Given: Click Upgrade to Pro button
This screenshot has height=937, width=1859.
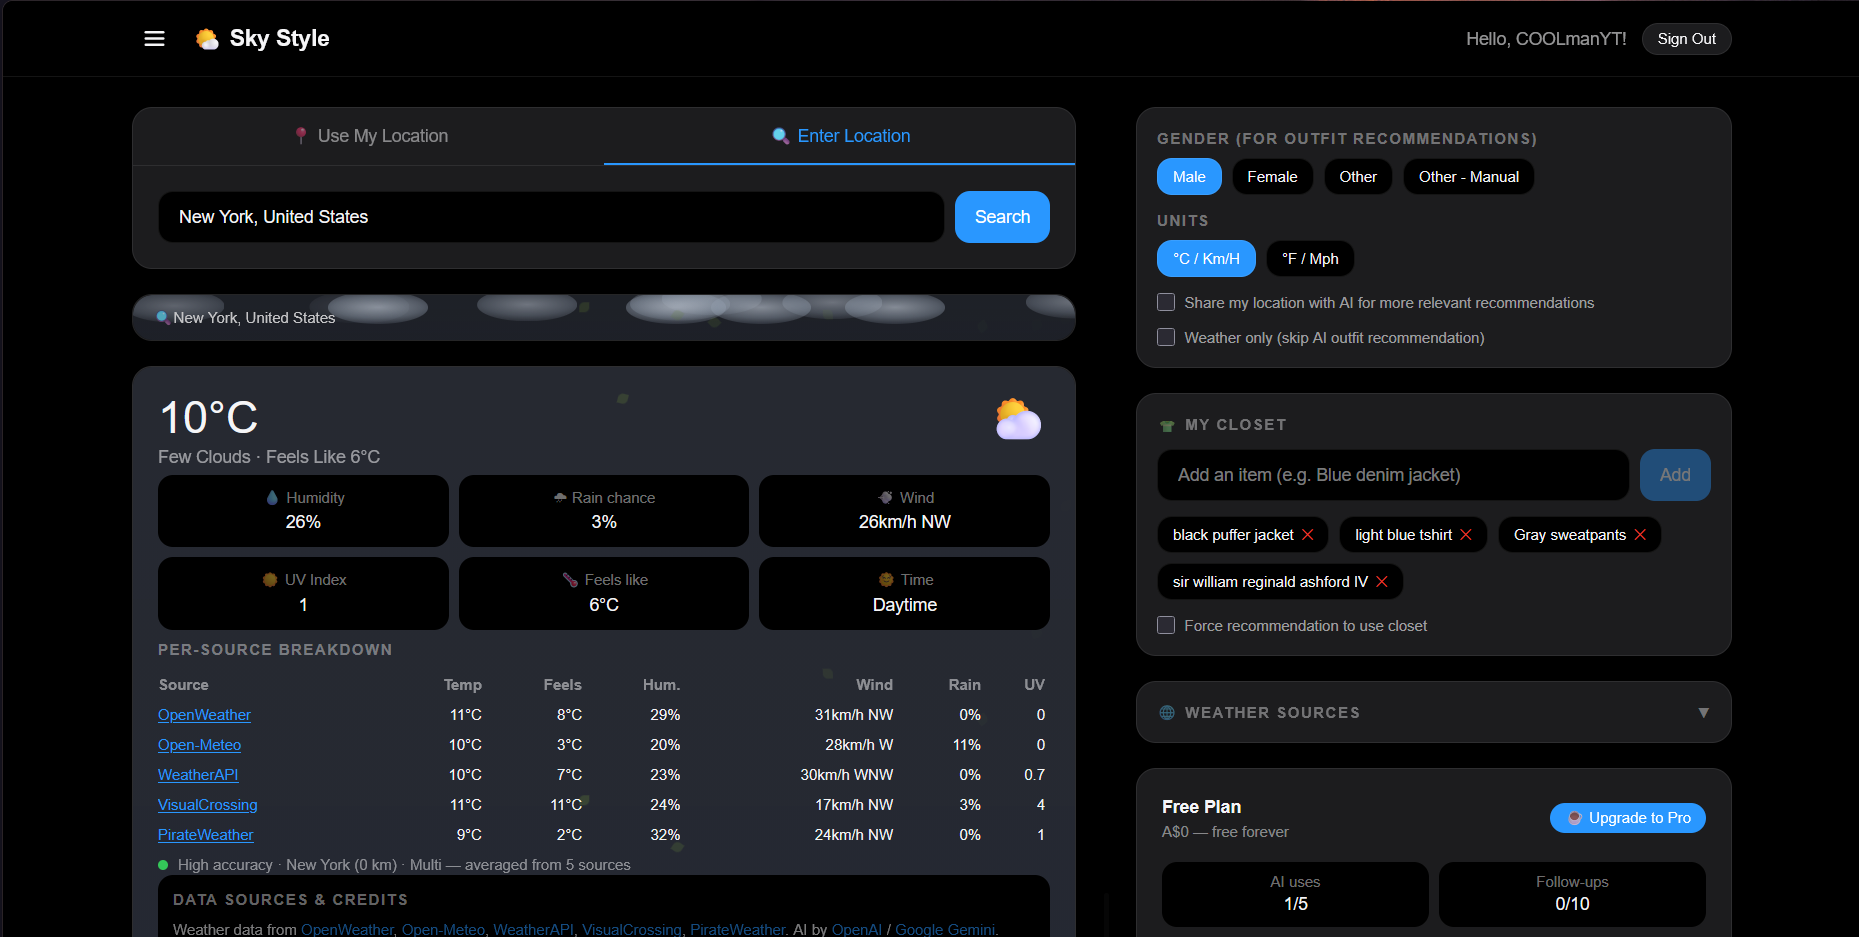Looking at the screenshot, I should pyautogui.click(x=1628, y=818).
